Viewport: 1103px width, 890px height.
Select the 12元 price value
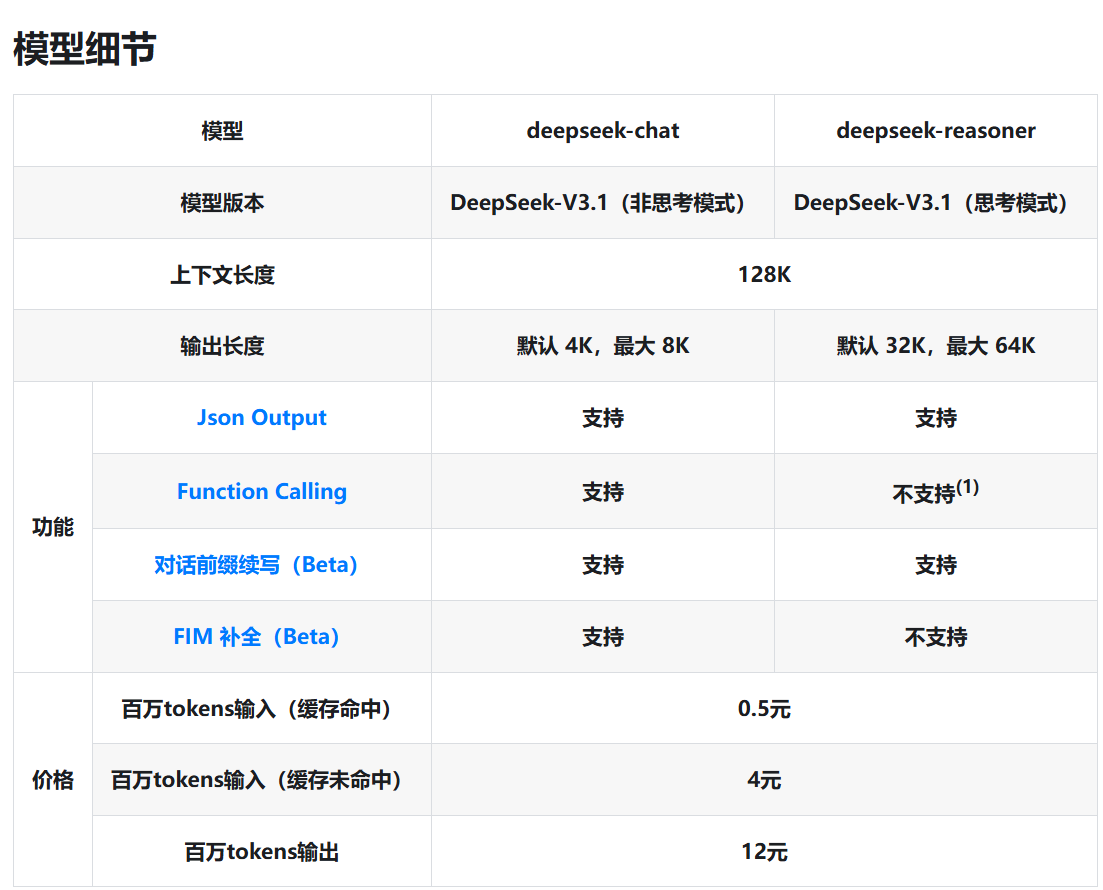coord(764,852)
